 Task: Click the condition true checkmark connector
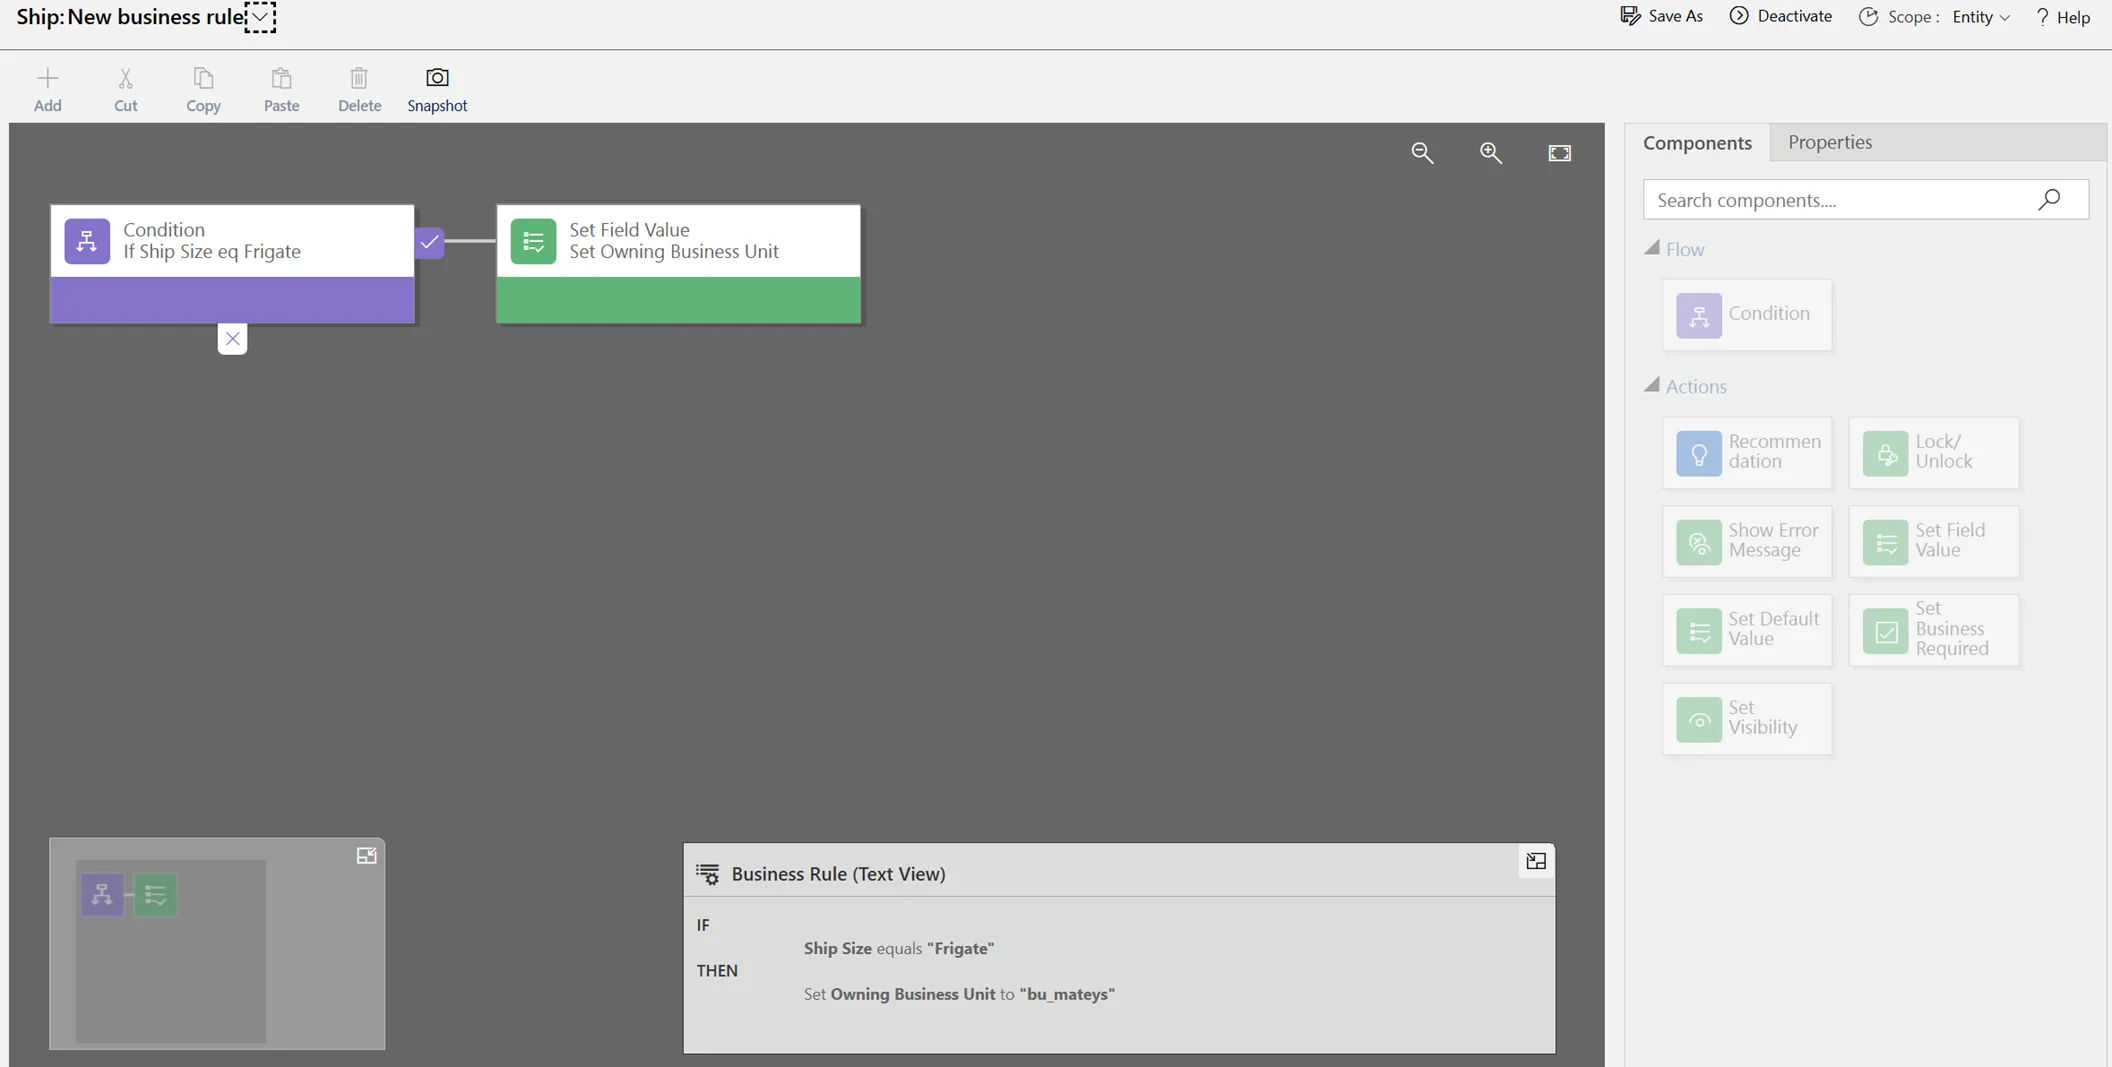tap(429, 242)
